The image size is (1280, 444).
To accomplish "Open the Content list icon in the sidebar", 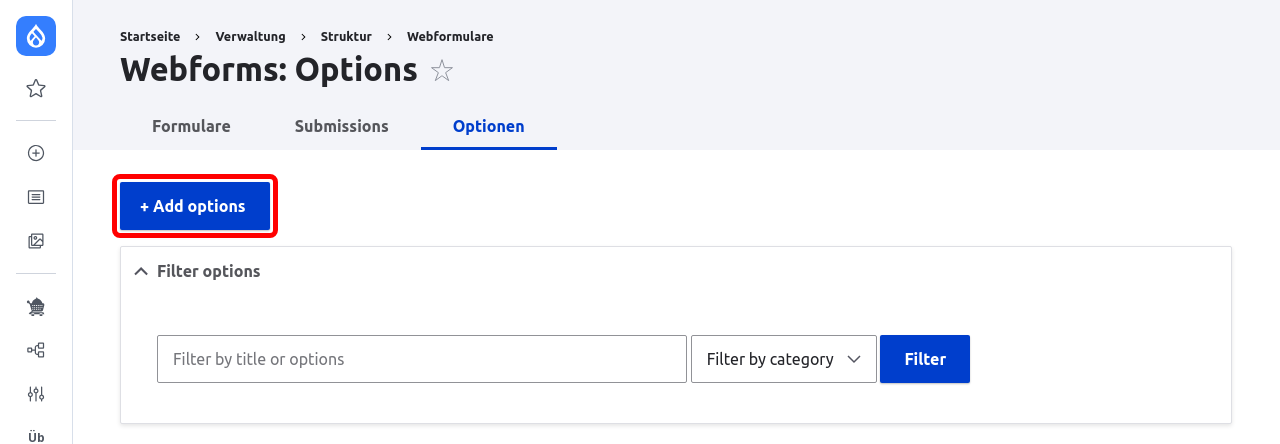I will [x=36, y=197].
